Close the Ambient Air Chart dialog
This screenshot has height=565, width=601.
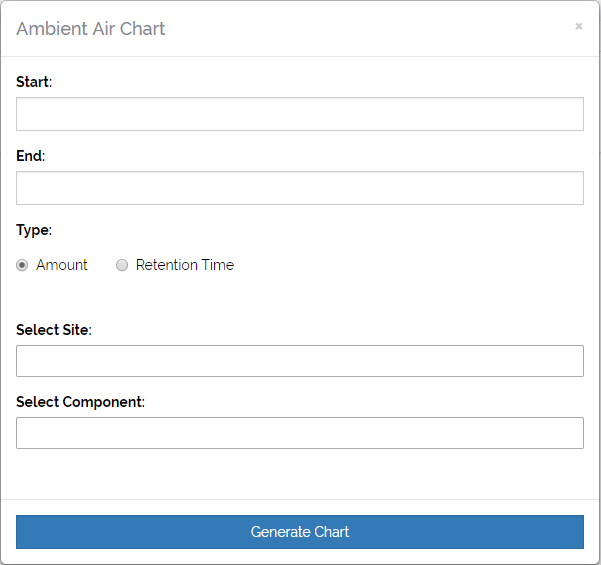click(x=578, y=27)
